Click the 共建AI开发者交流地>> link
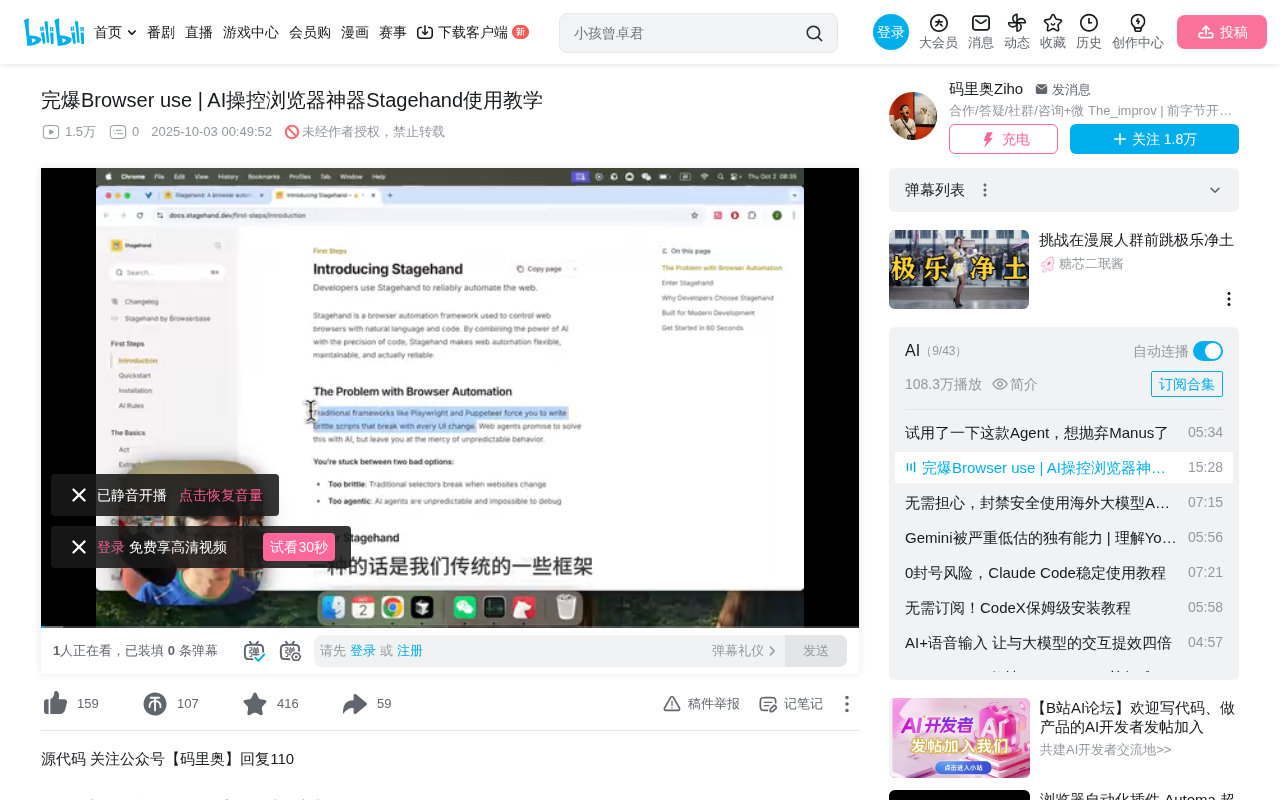Viewport: 1280px width, 800px height. click(x=1105, y=749)
